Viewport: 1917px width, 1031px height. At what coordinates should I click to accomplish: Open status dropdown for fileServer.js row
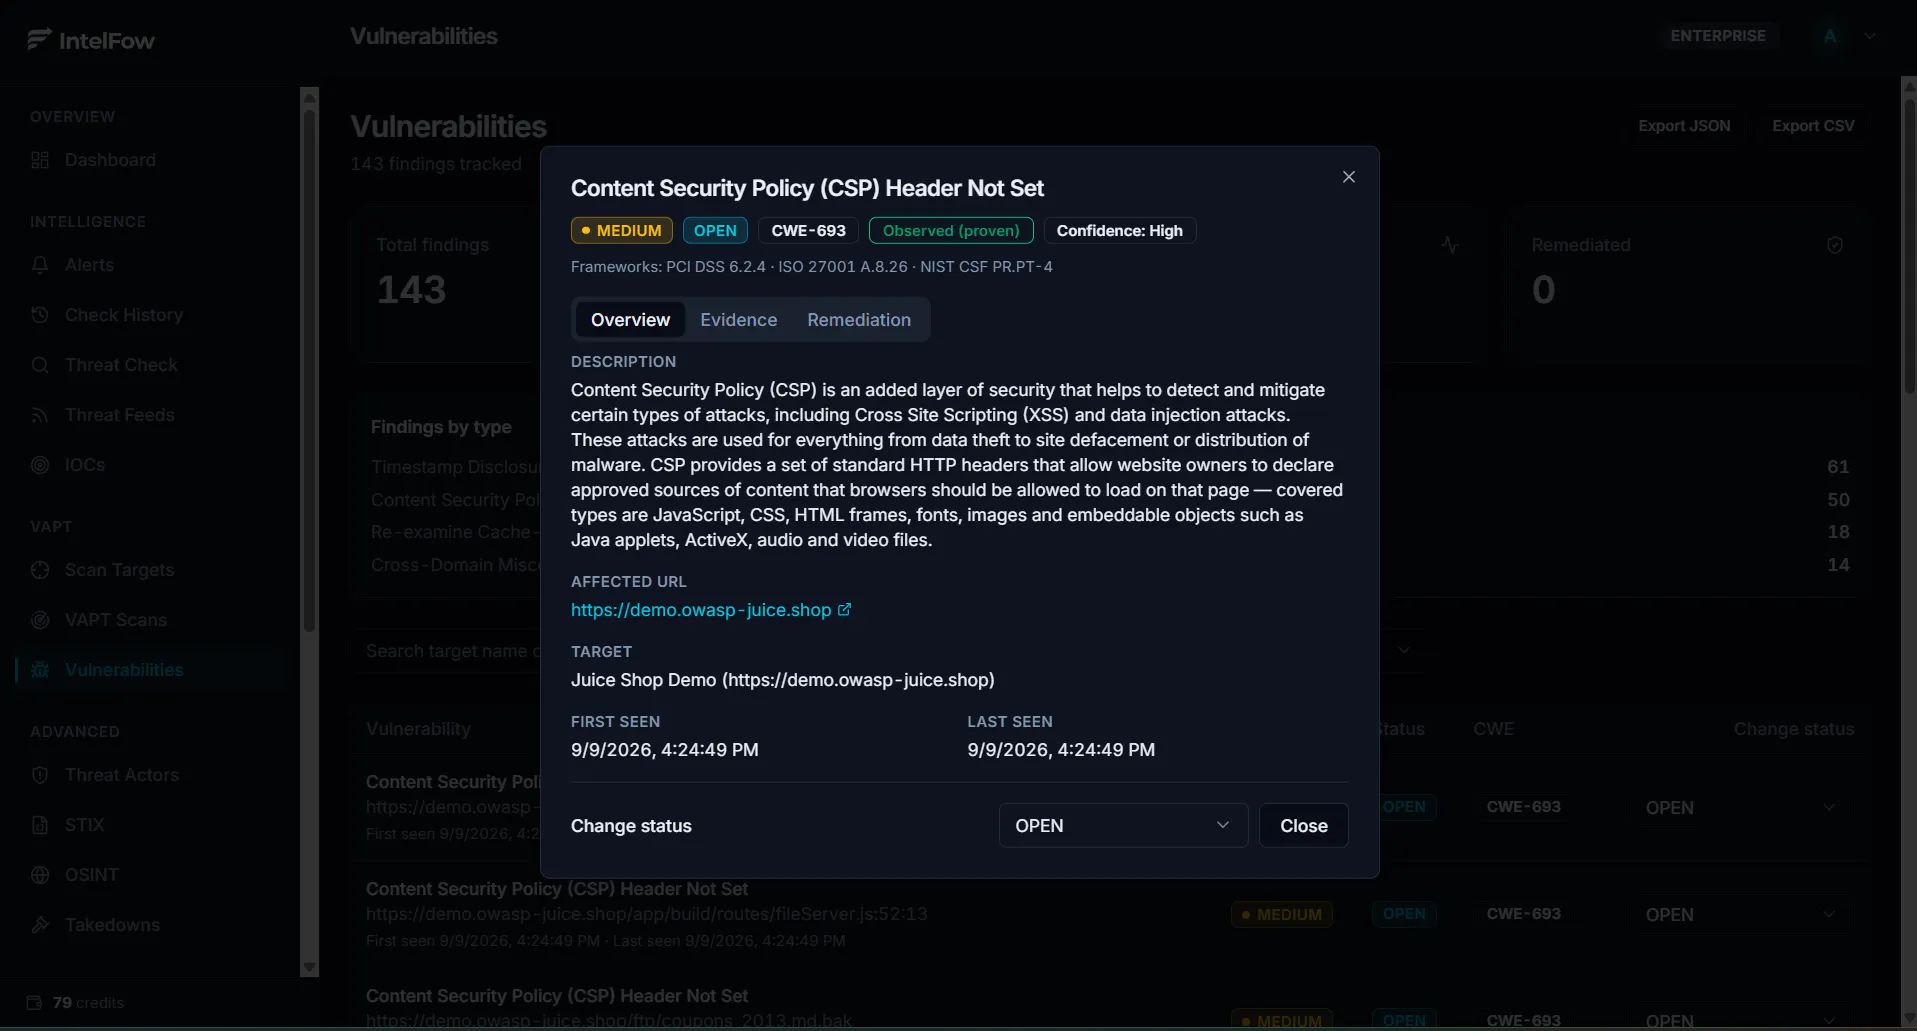1741,915
